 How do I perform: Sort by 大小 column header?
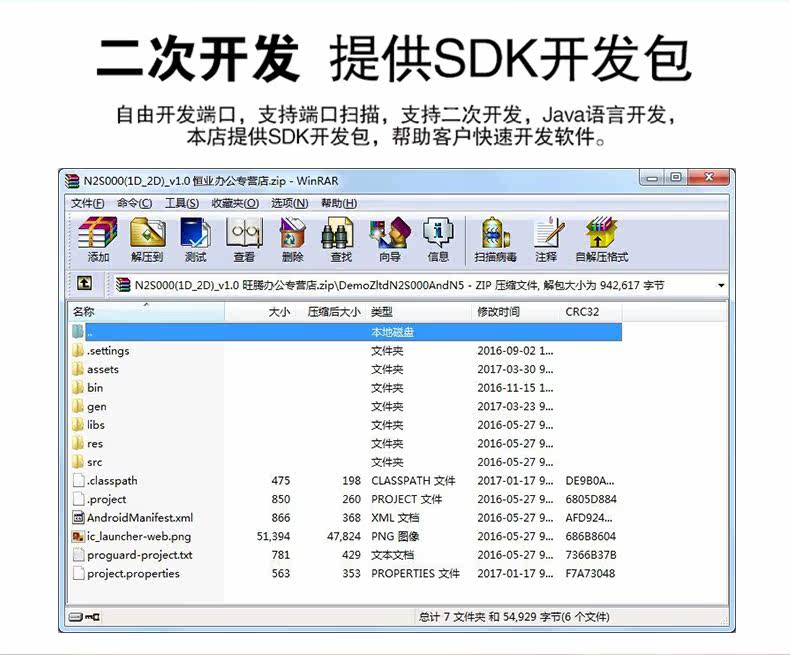(x=259, y=311)
